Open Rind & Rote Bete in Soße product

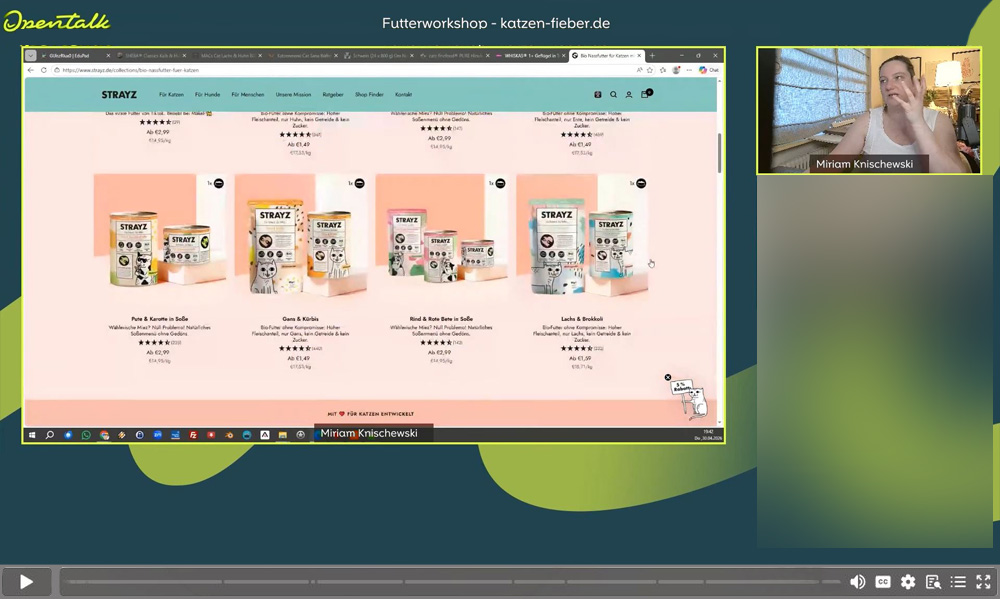pos(441,318)
